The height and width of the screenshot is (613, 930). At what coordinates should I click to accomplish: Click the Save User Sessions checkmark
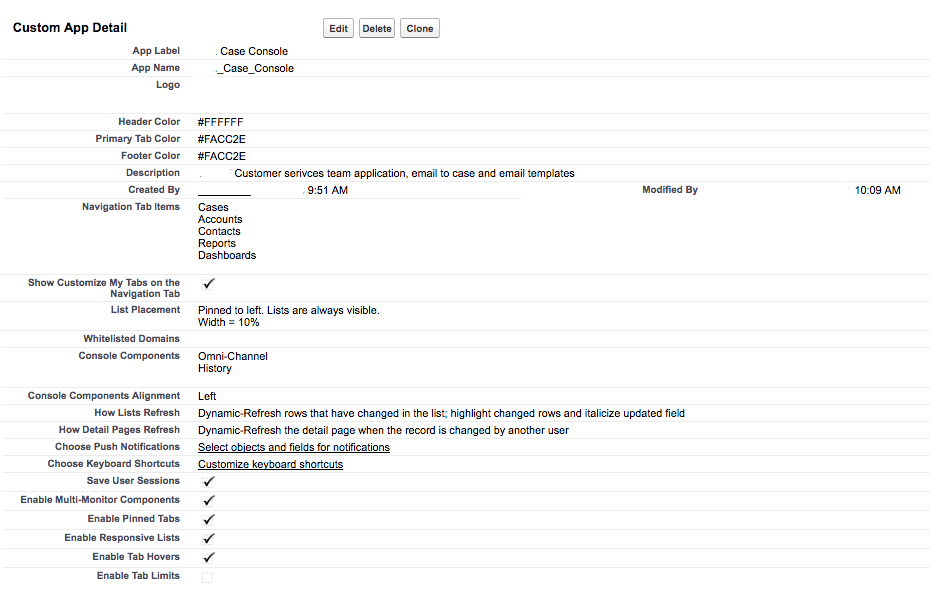(208, 481)
